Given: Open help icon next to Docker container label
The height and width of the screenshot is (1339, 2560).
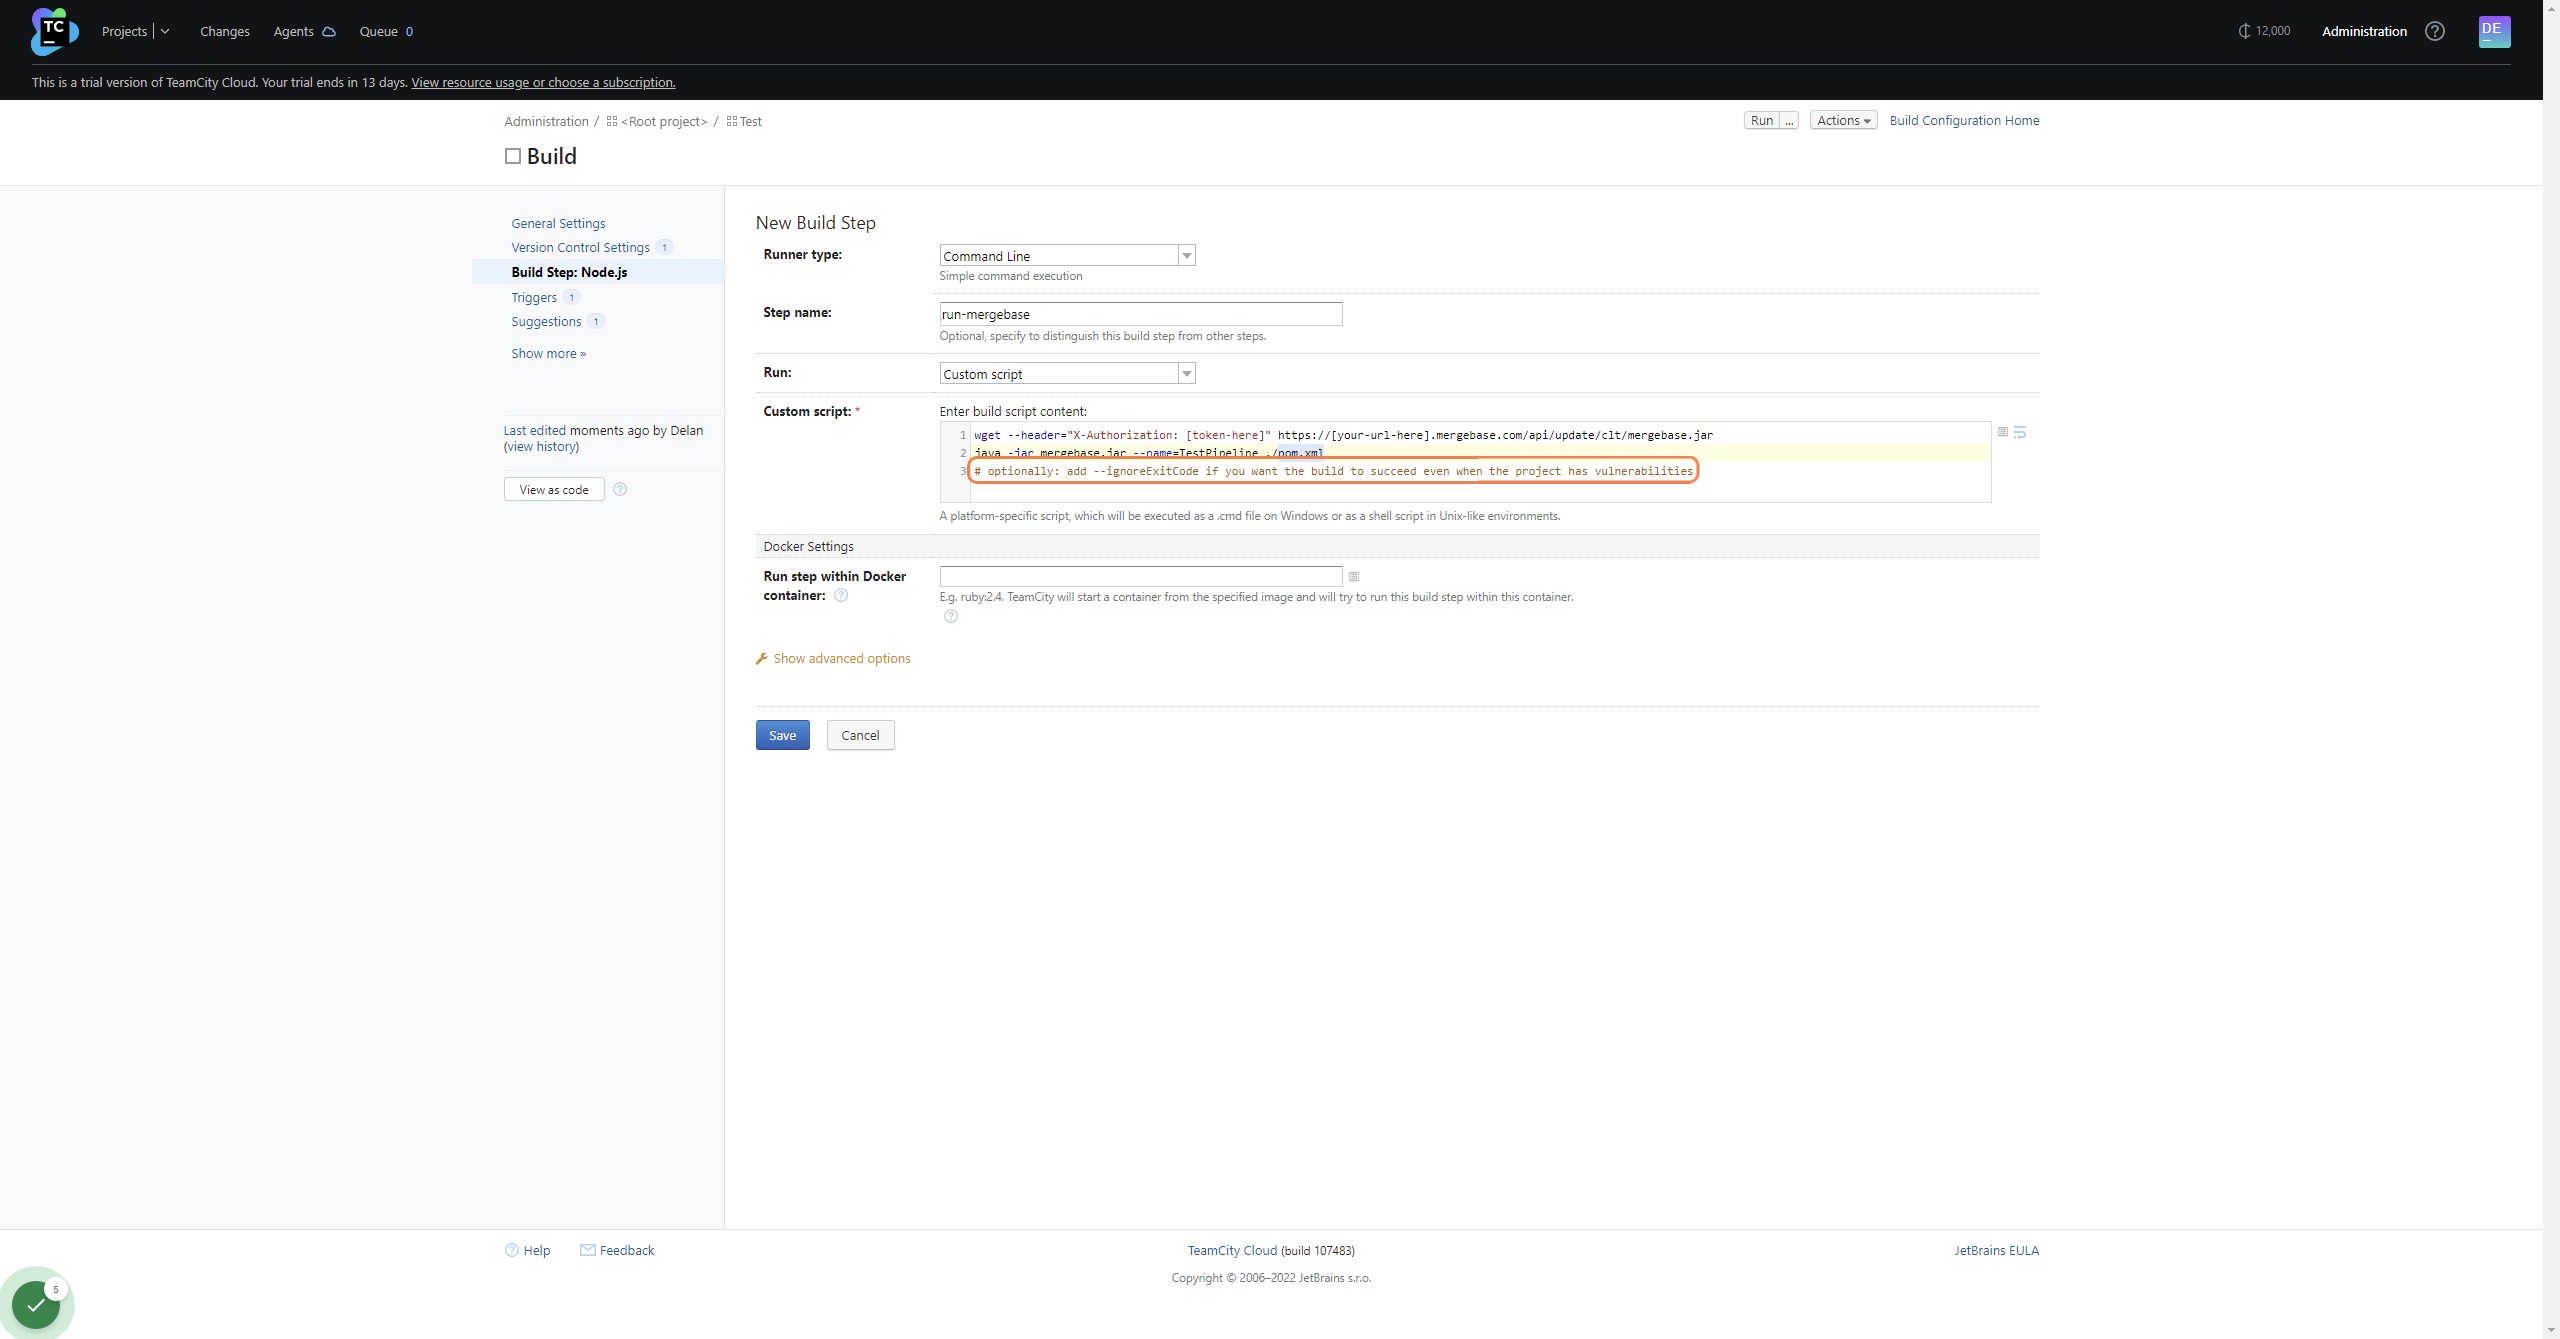Looking at the screenshot, I should point(841,595).
